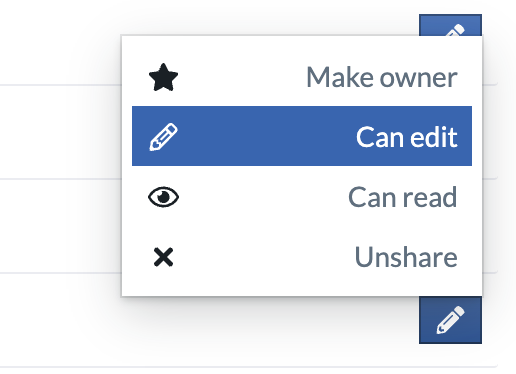516x374 pixels.
Task: Choose the highlighted Can edit option
Action: 302,136
